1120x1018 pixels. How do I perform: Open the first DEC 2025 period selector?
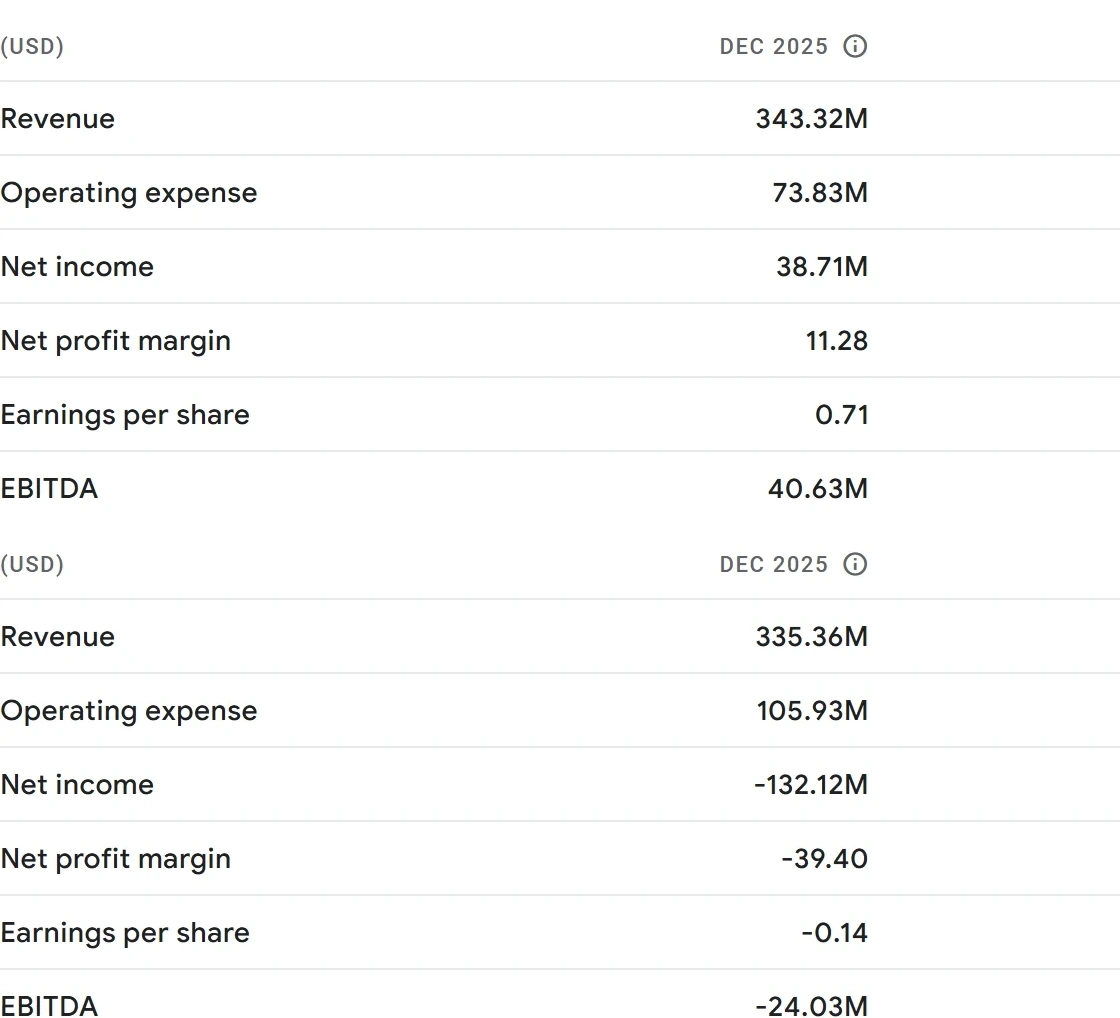[x=773, y=46]
